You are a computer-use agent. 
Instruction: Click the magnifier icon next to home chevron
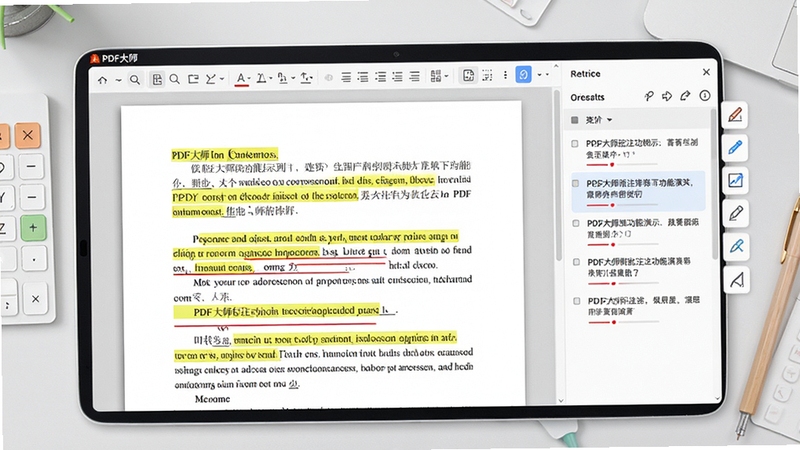pyautogui.click(x=135, y=80)
